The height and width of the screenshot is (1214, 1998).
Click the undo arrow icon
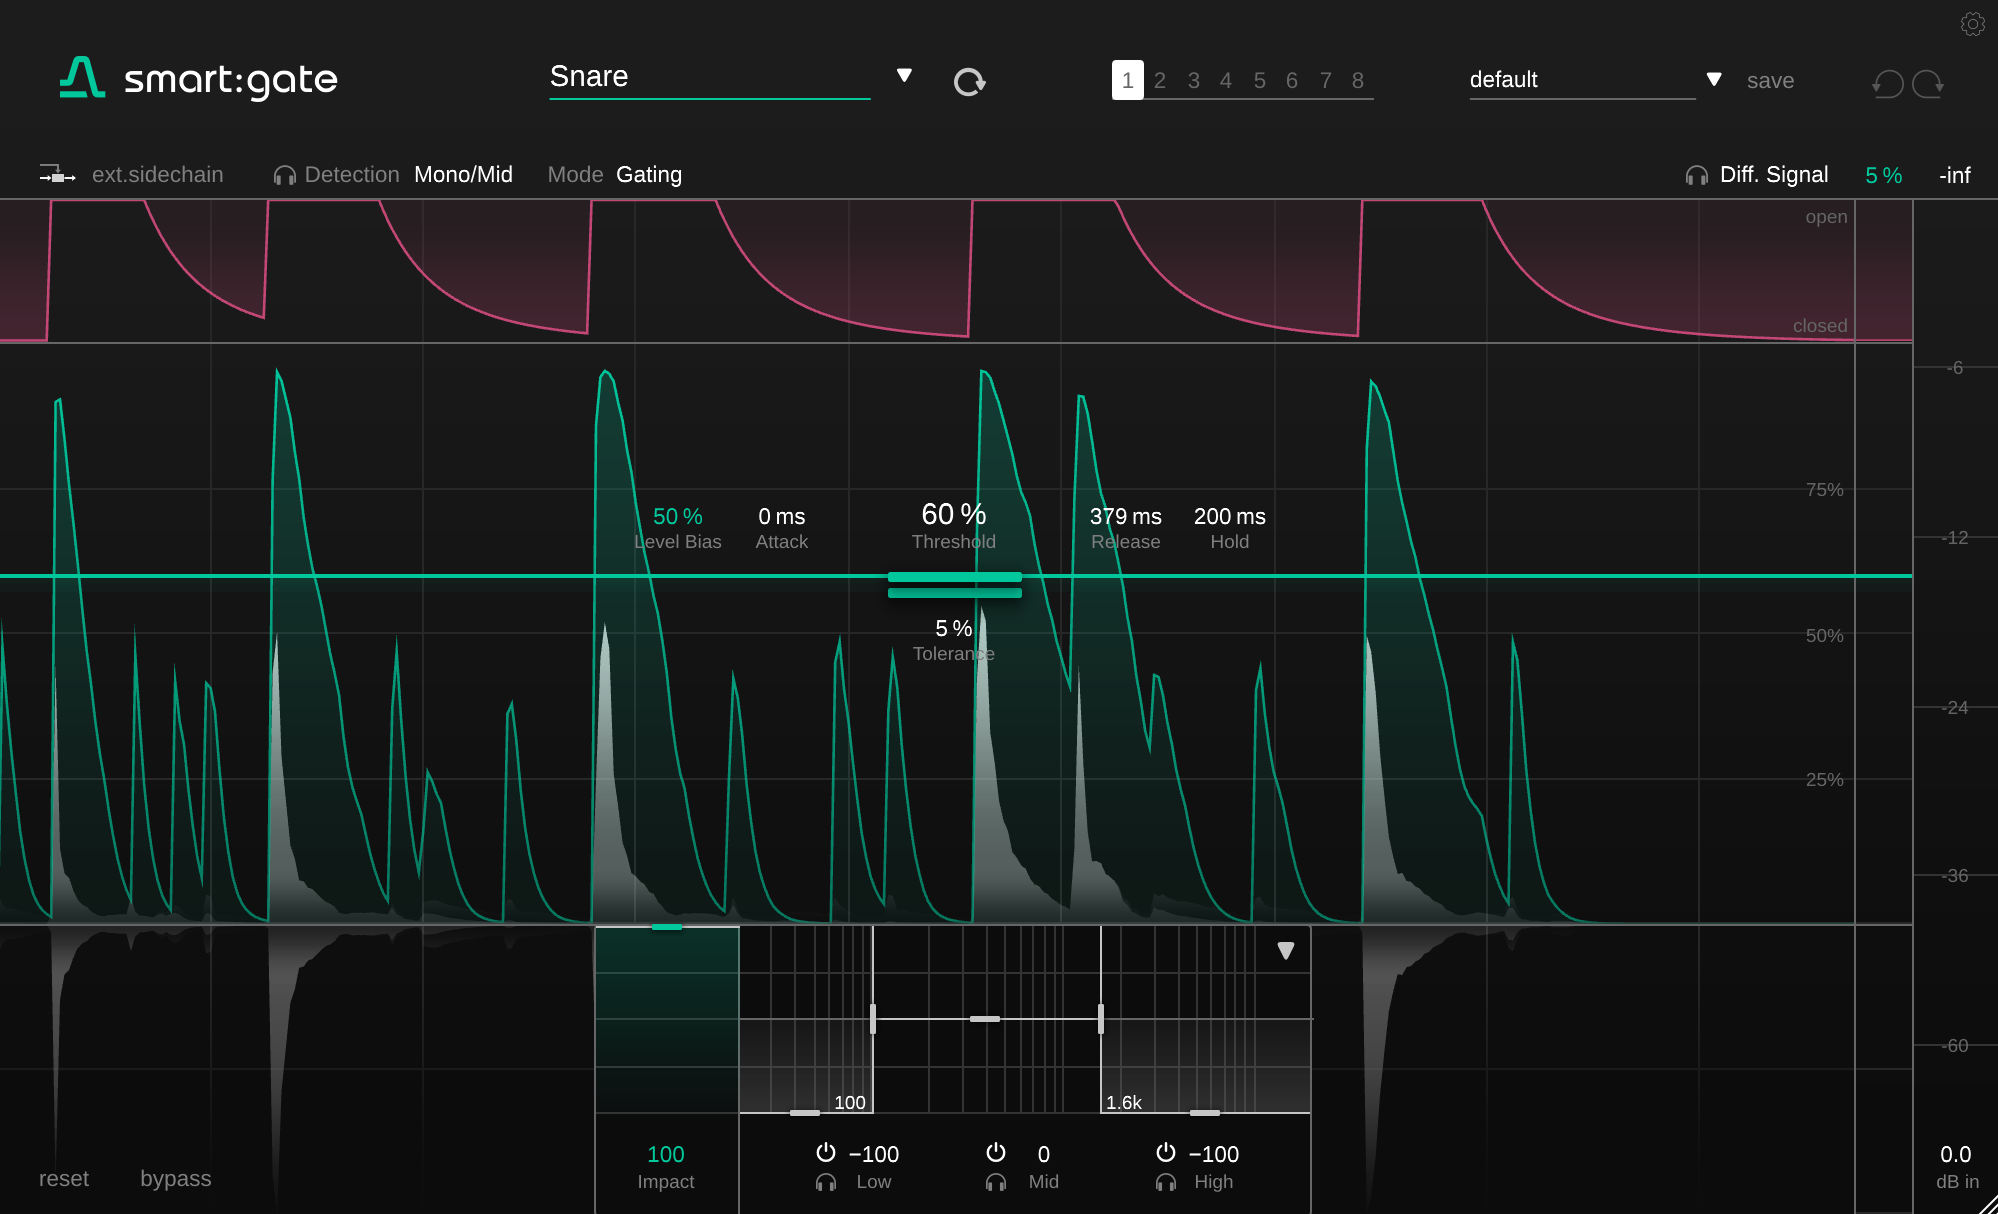(1887, 84)
